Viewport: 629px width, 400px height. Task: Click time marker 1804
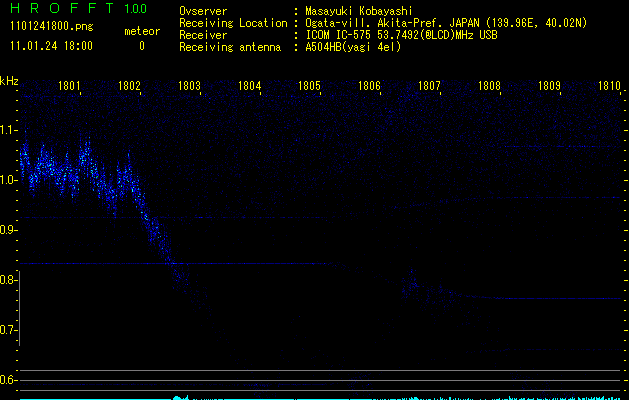click(249, 86)
